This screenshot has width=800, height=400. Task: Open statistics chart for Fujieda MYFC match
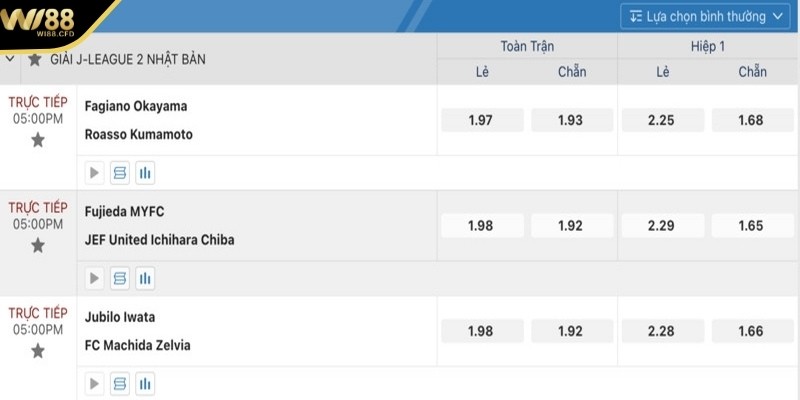tap(145, 278)
